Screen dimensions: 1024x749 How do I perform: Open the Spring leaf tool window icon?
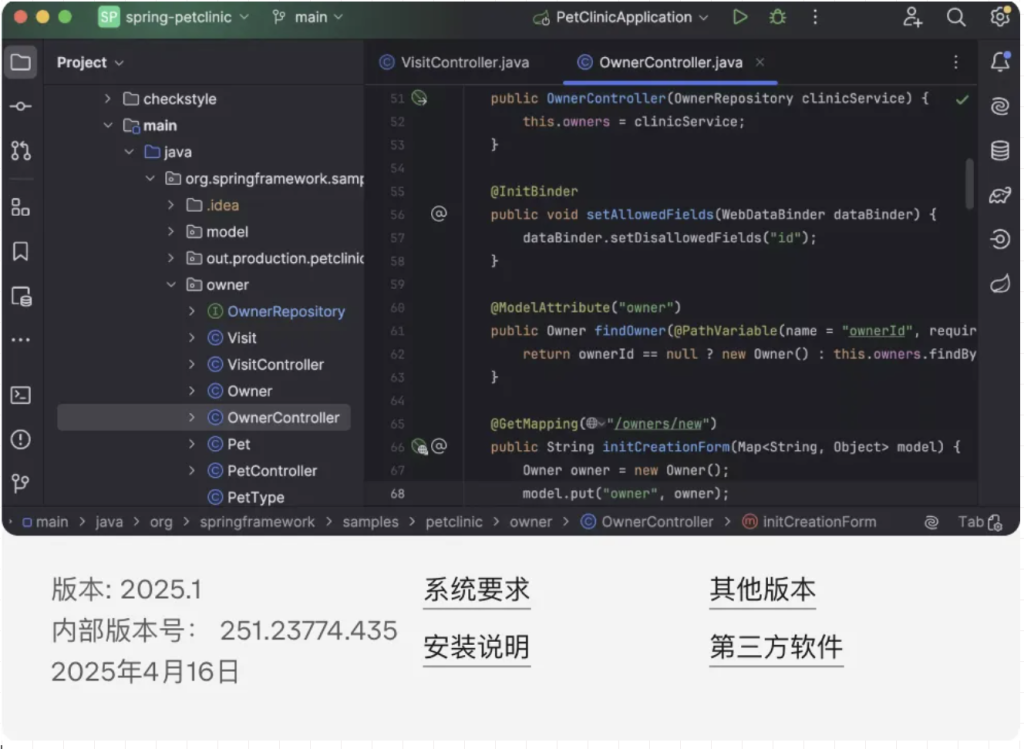coord(1000,283)
